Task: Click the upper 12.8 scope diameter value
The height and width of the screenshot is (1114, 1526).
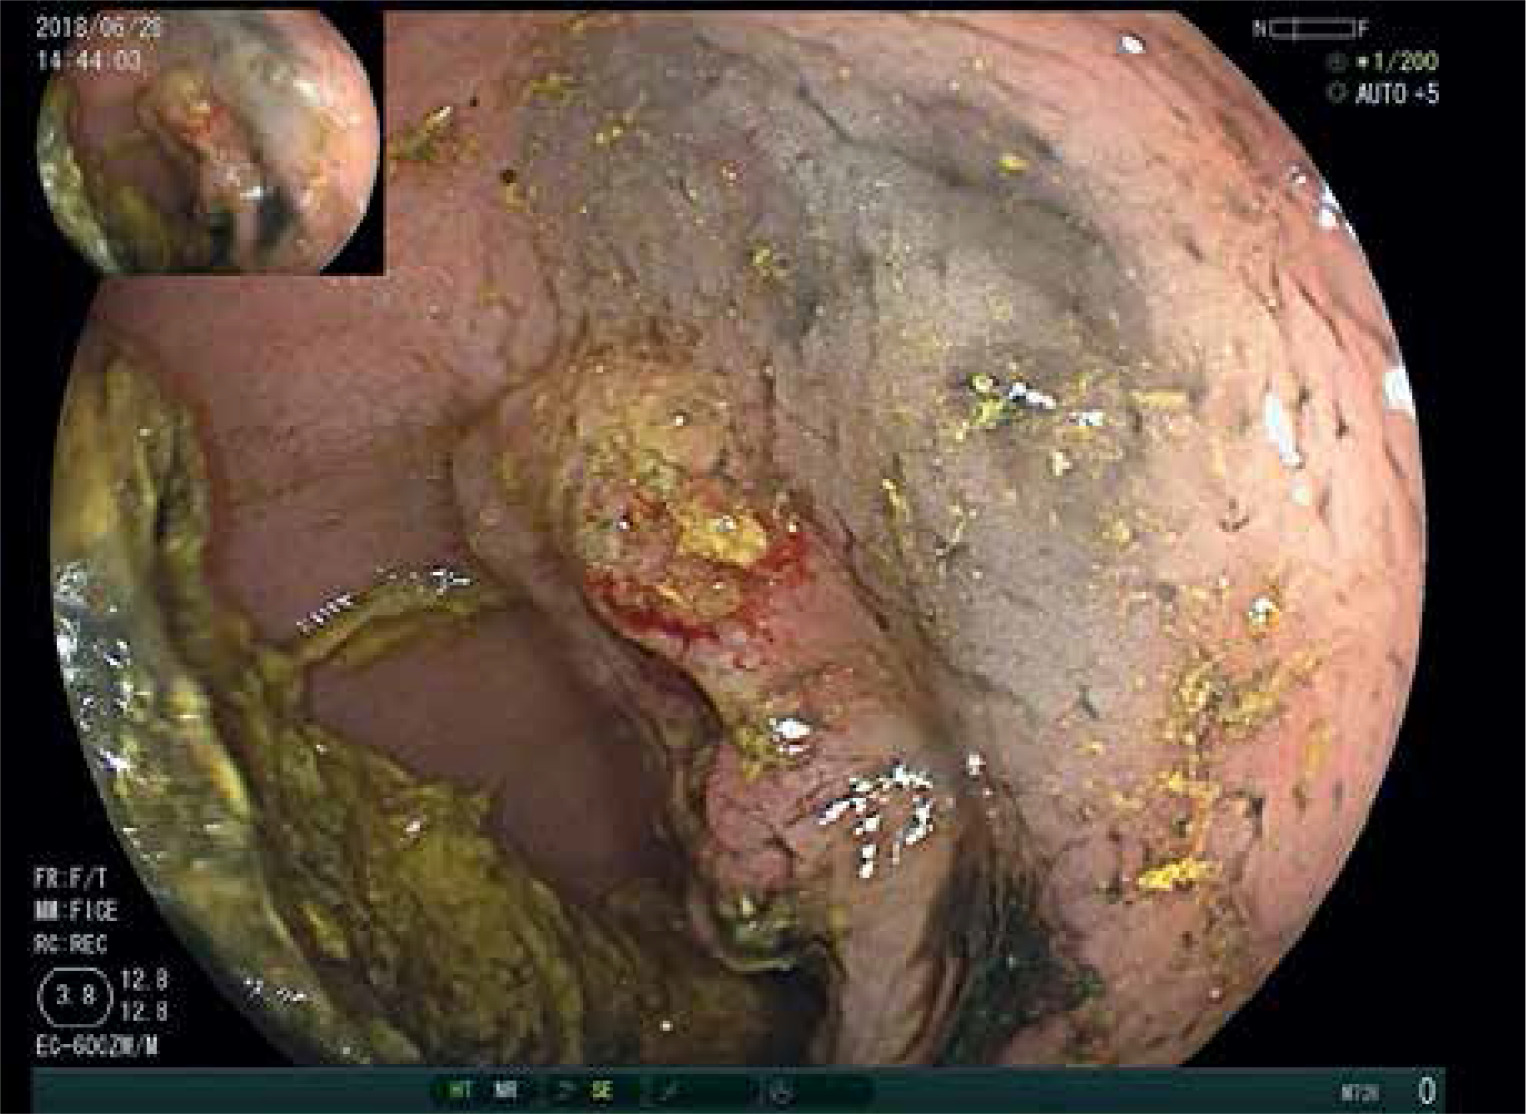Action: [144, 980]
